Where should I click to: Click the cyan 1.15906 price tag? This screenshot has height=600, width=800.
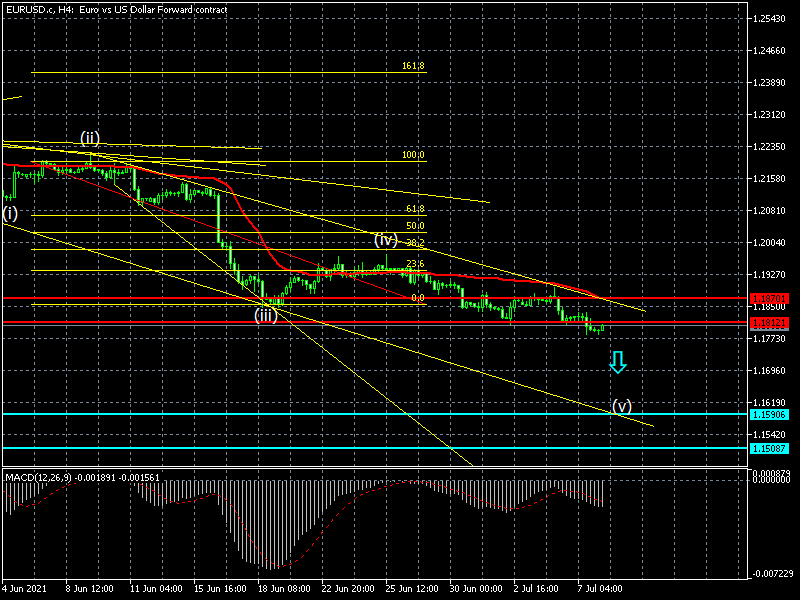769,414
